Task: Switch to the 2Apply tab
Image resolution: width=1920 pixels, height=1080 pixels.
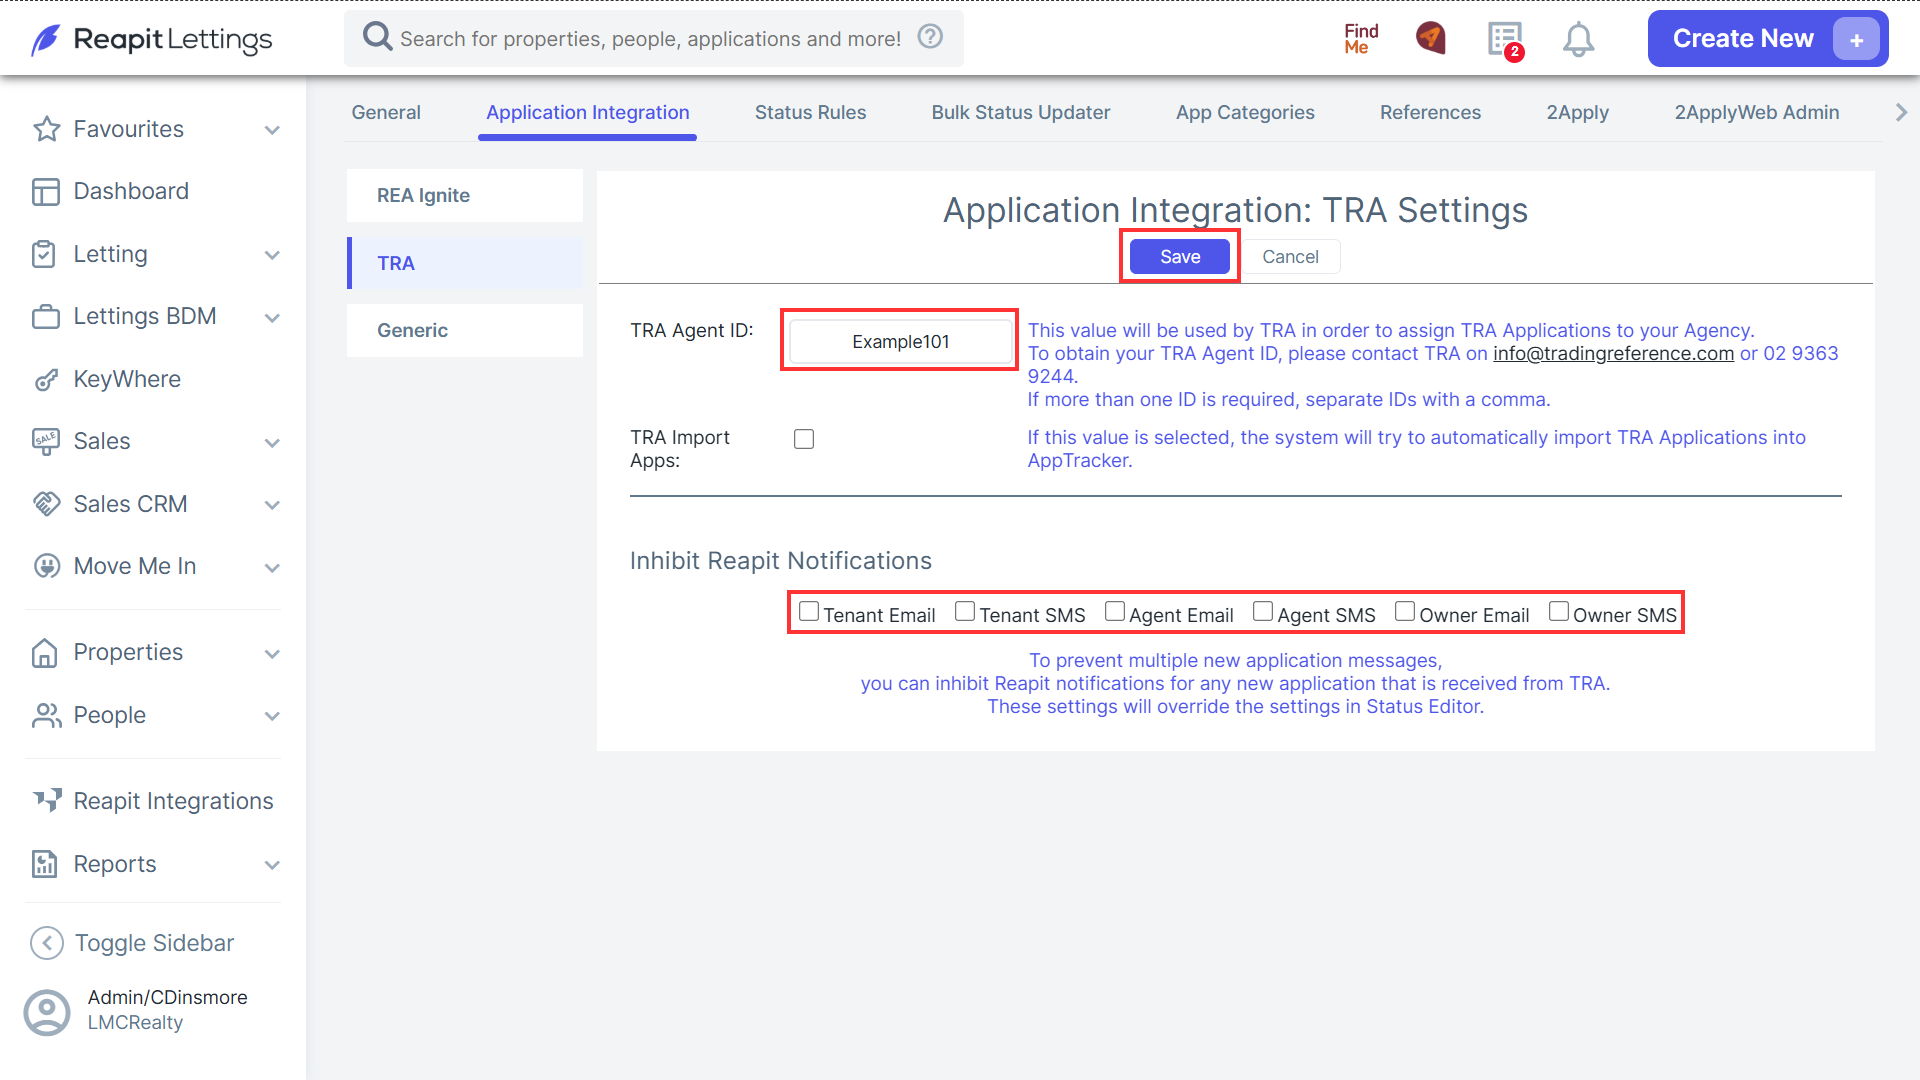Action: [x=1577, y=113]
